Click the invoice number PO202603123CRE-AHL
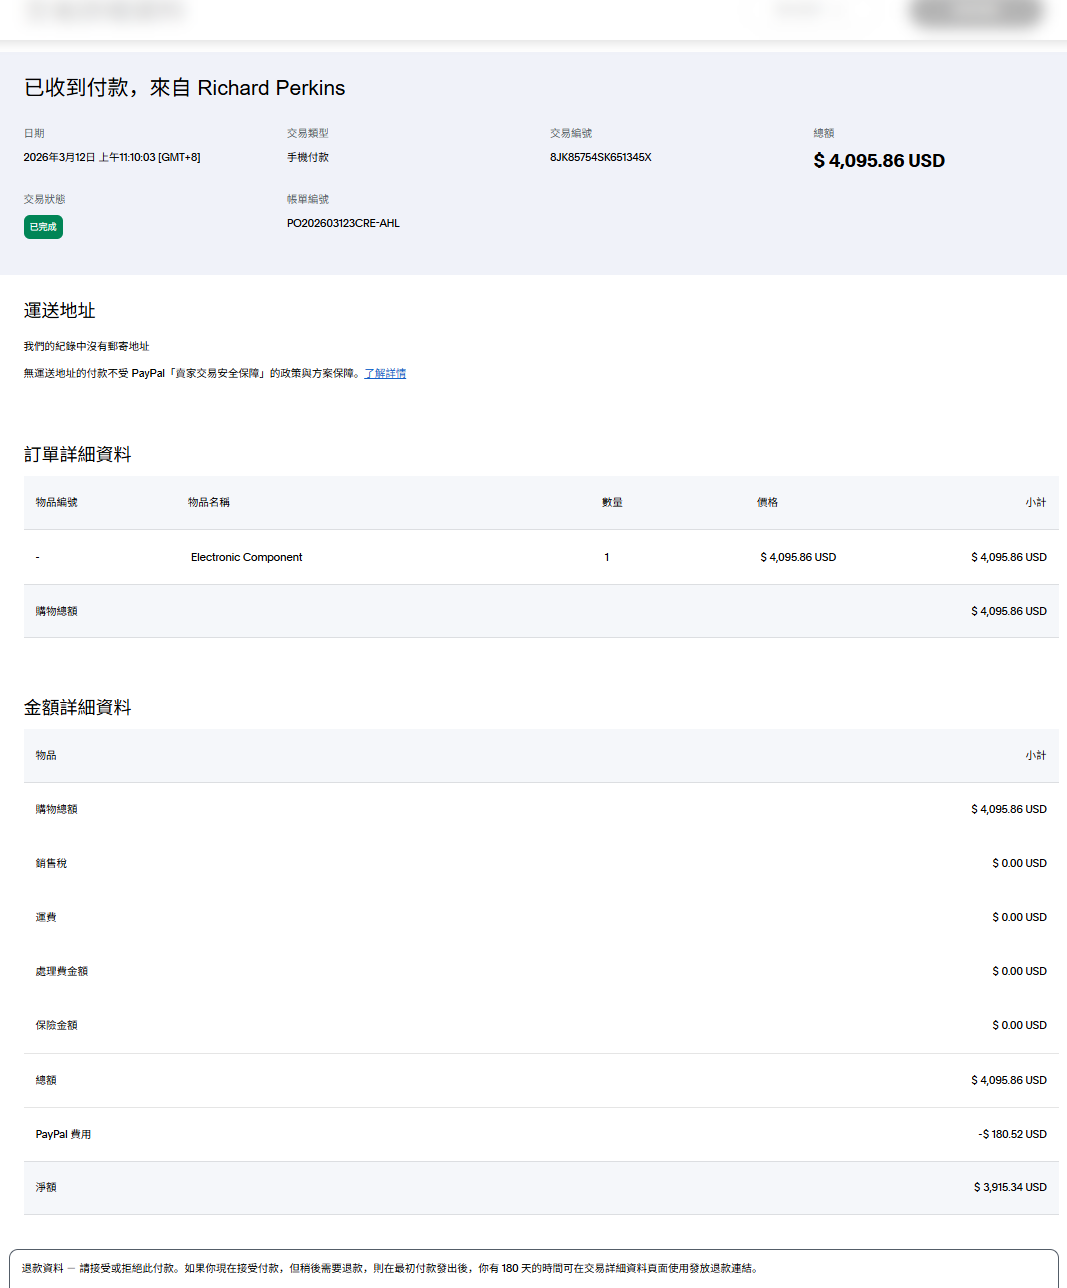Screen dimensions: 1067x1288 click(x=343, y=223)
